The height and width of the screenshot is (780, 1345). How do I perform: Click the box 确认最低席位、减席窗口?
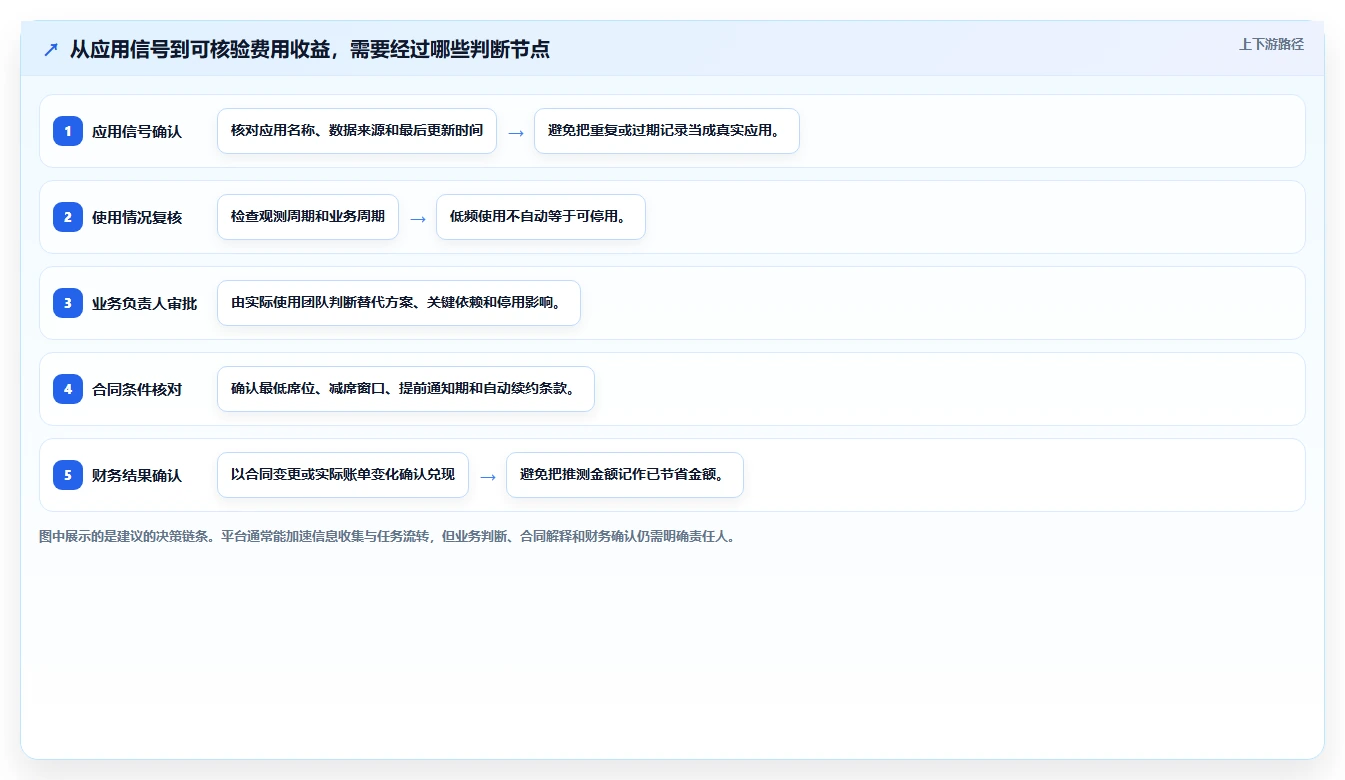[406, 389]
